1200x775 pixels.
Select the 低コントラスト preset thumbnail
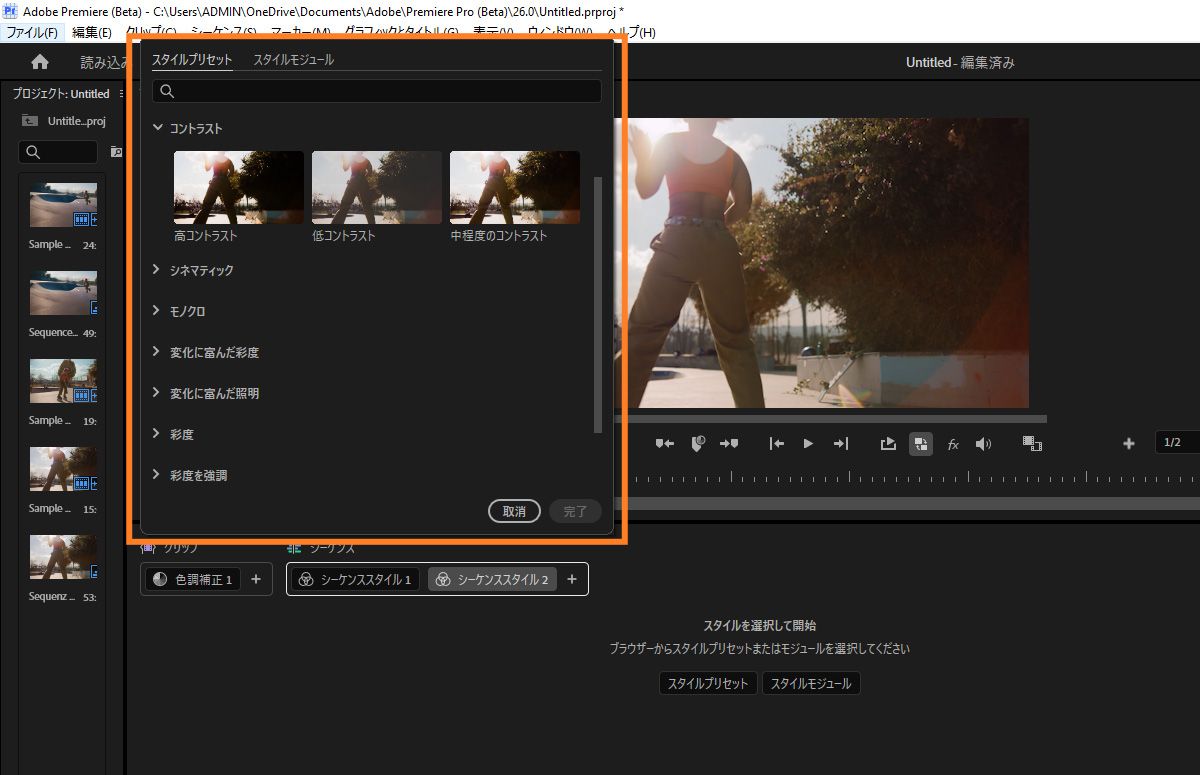coord(377,187)
